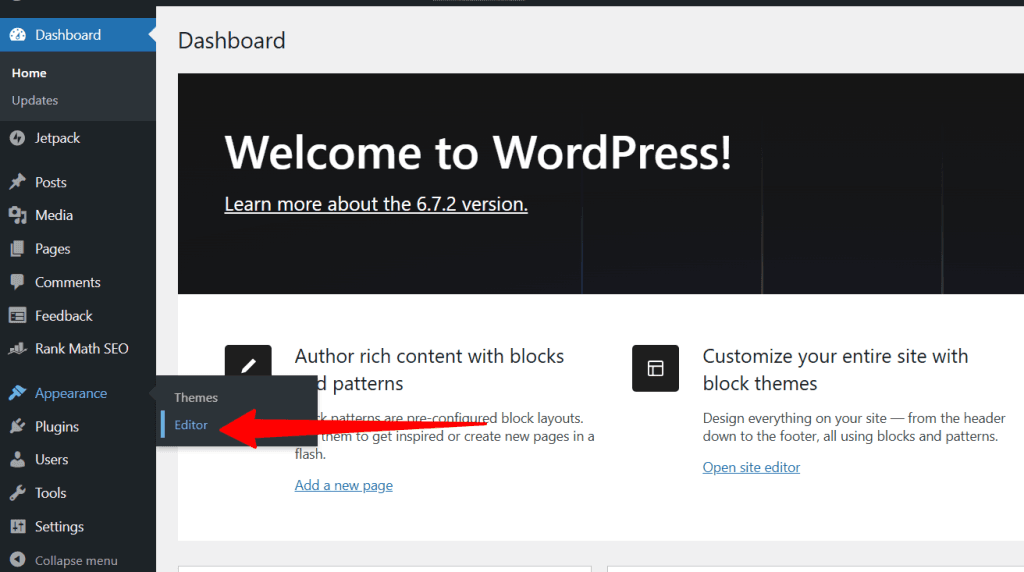Image resolution: width=1024 pixels, height=572 pixels.
Task: Click the block themes layout icon
Action: point(655,368)
